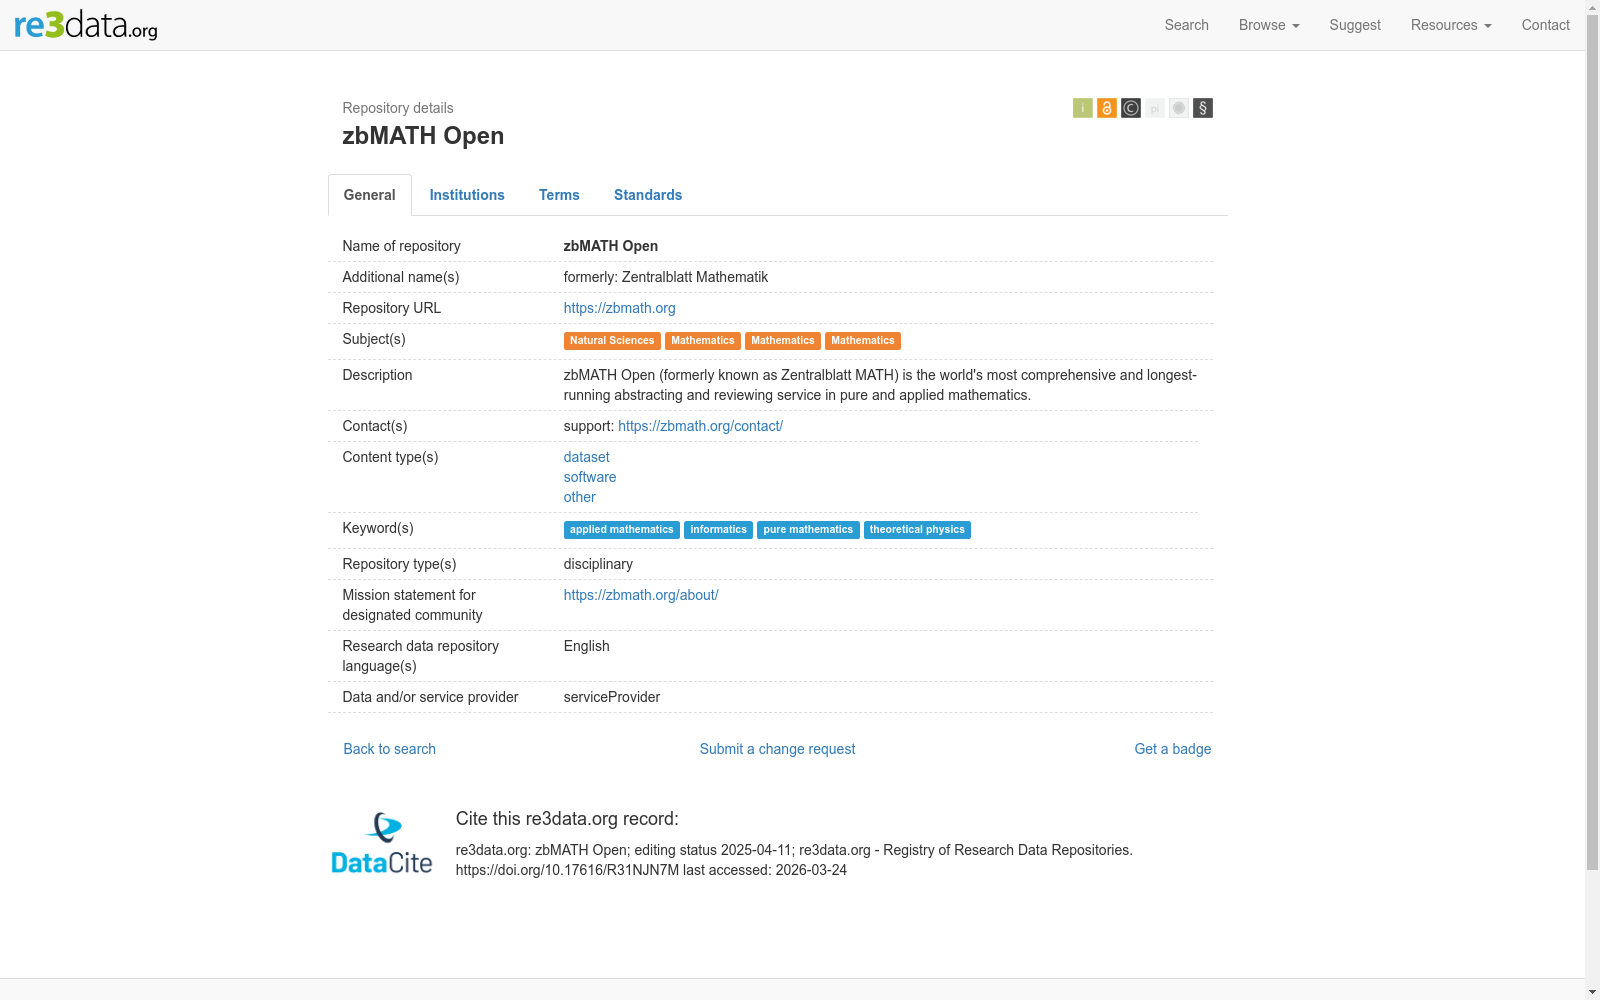Switch to the Institutions tab
The height and width of the screenshot is (1000, 1600).
click(467, 195)
